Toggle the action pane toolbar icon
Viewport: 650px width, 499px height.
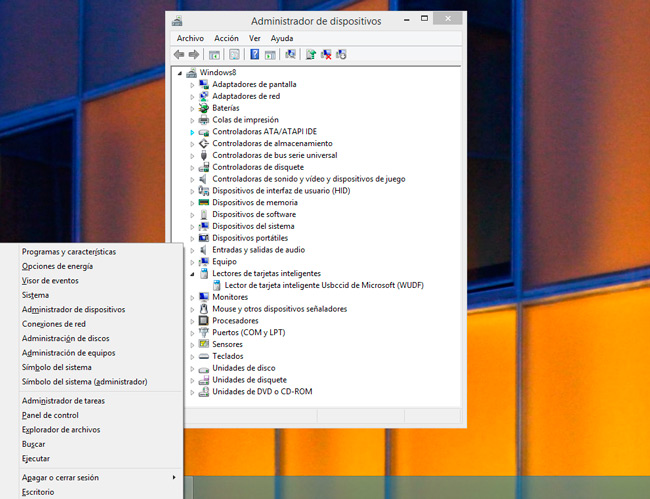pyautogui.click(x=270, y=54)
